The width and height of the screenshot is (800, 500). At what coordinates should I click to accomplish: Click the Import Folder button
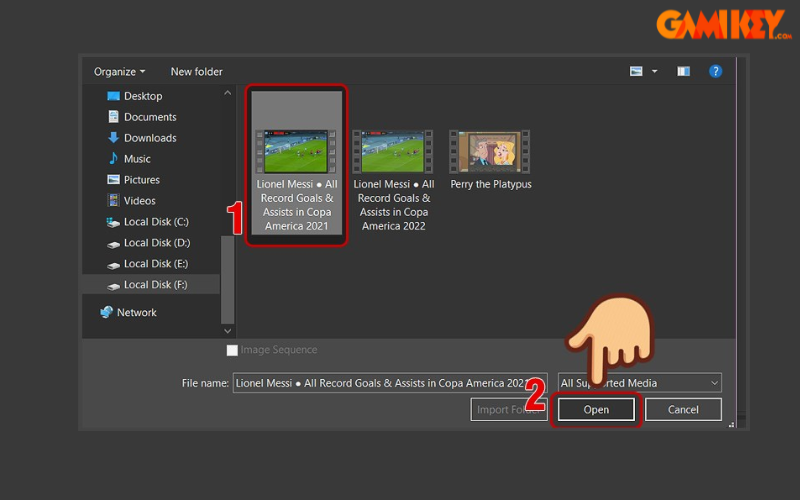coord(509,410)
